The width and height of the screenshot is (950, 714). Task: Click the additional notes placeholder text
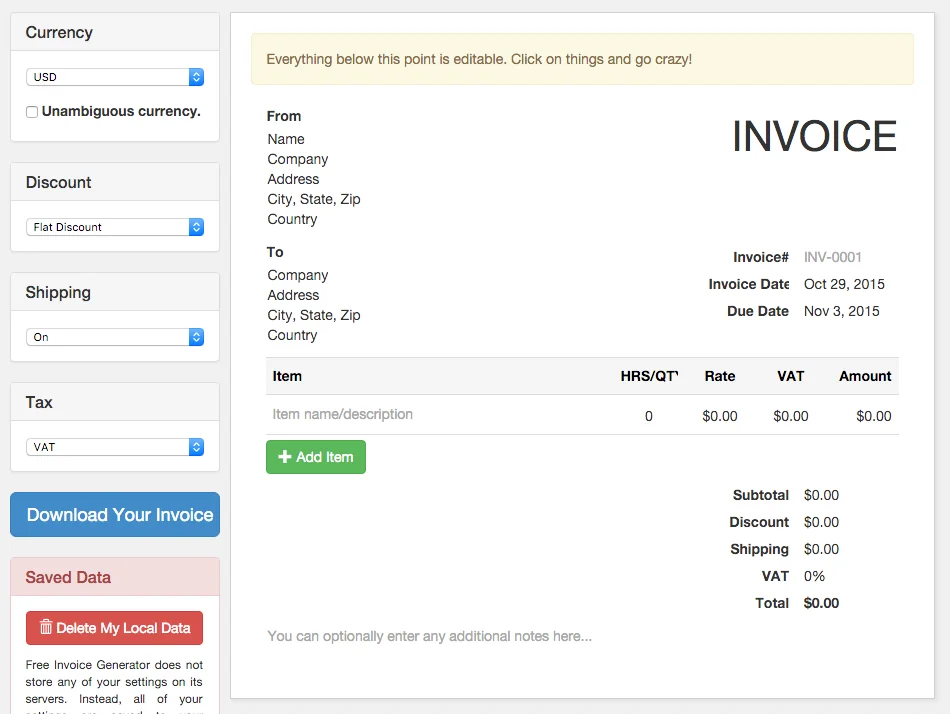pos(428,636)
